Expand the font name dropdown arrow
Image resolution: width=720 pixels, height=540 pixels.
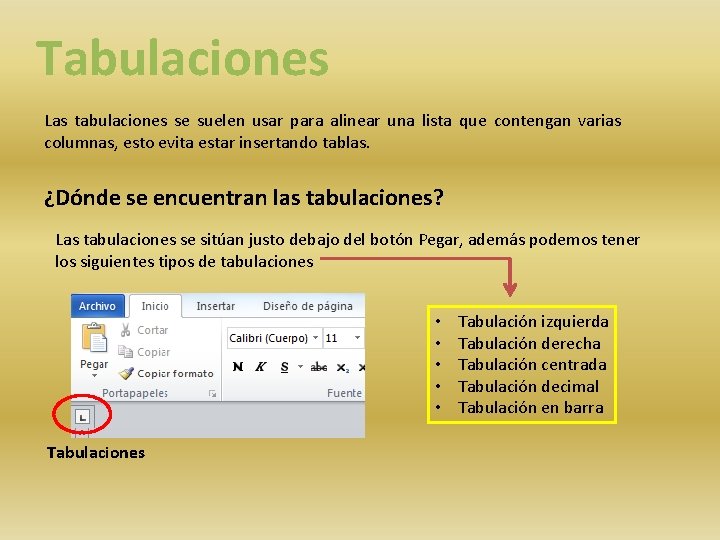(x=315, y=338)
